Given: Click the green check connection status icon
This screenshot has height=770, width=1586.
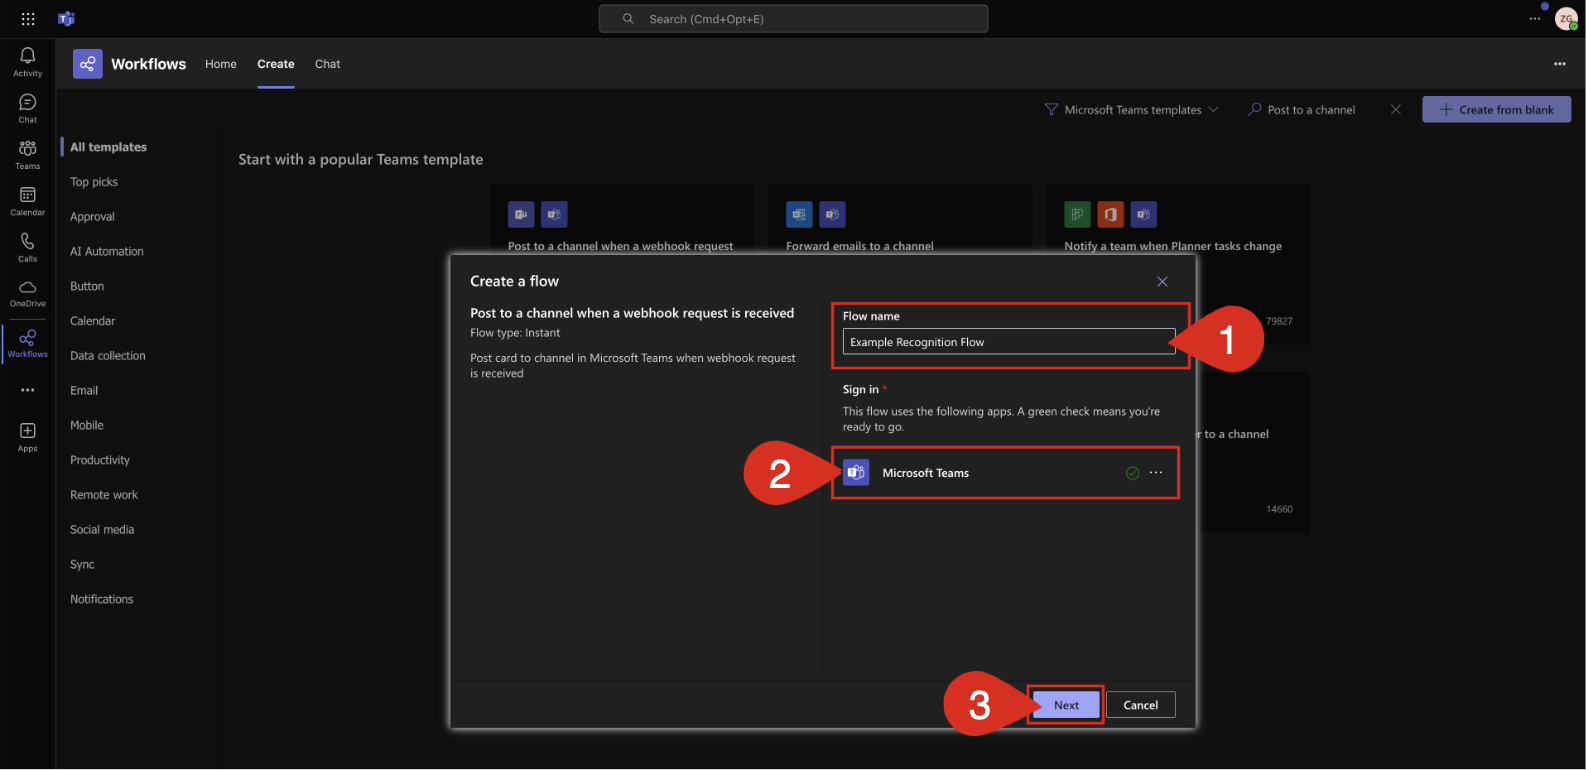Looking at the screenshot, I should [x=1132, y=473].
